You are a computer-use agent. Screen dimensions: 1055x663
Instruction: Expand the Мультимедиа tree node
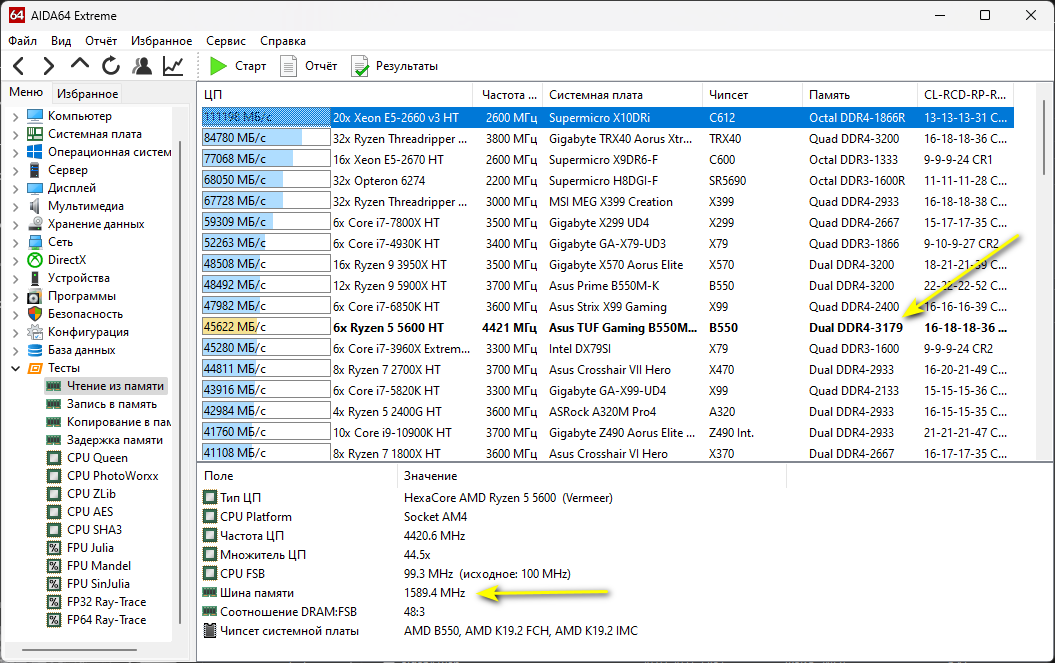click(15, 207)
